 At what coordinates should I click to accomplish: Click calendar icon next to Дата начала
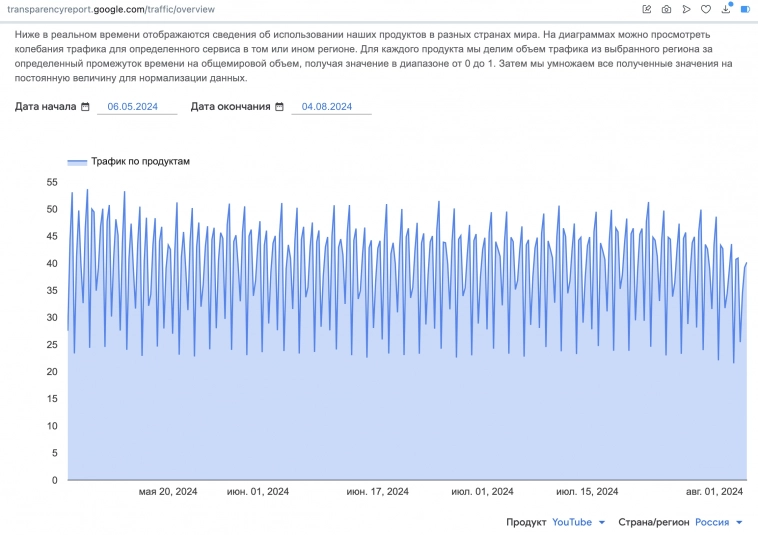85,107
